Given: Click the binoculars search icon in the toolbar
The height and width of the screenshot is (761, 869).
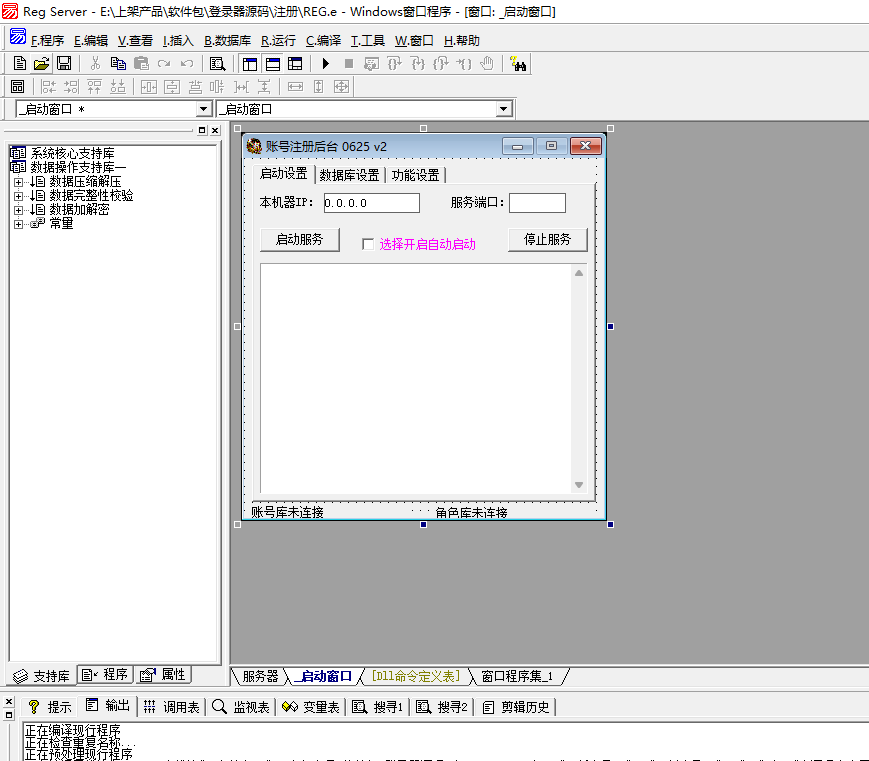Looking at the screenshot, I should coord(518,64).
